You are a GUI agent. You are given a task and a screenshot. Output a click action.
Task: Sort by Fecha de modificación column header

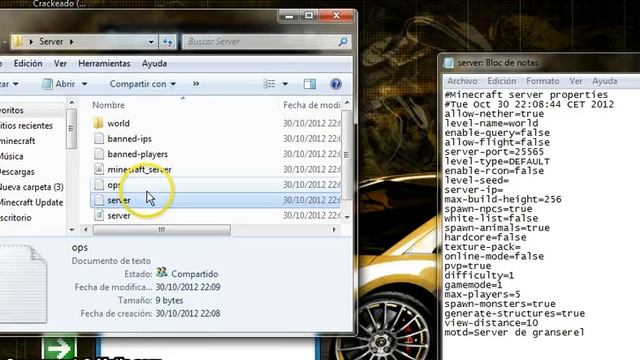(311, 105)
